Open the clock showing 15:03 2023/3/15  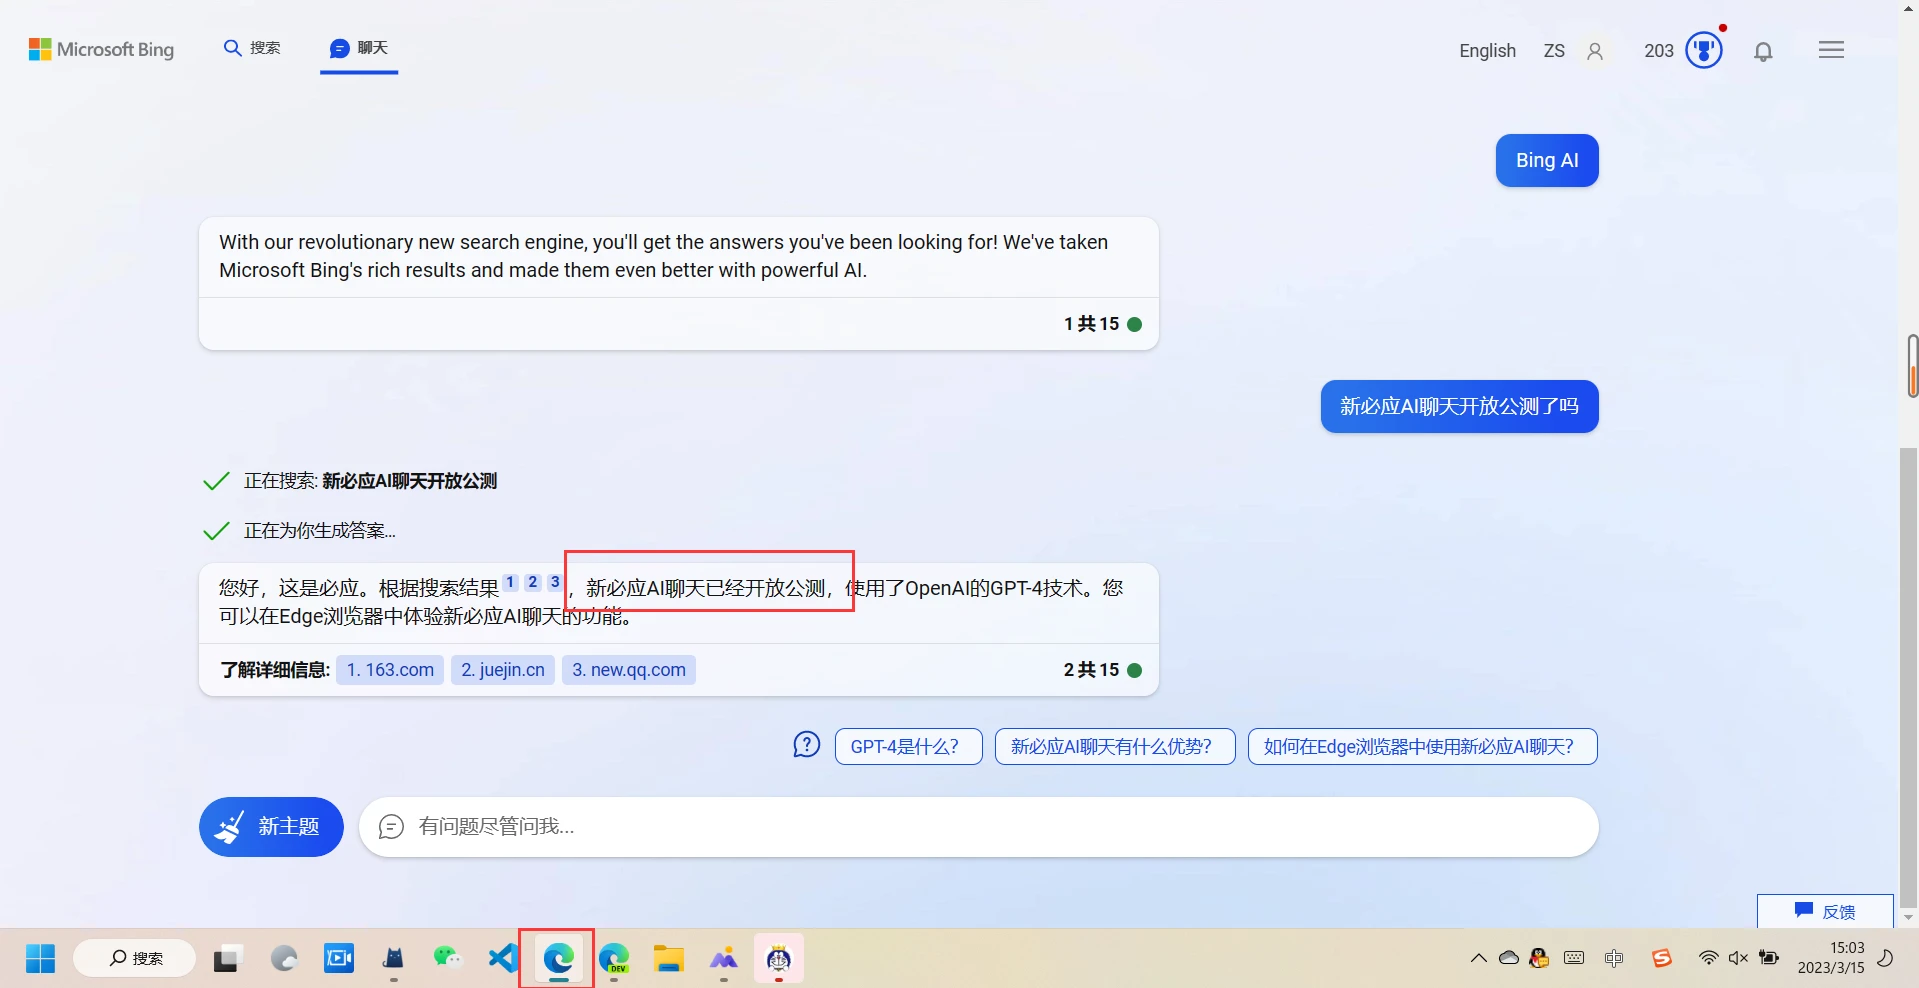(x=1830, y=958)
